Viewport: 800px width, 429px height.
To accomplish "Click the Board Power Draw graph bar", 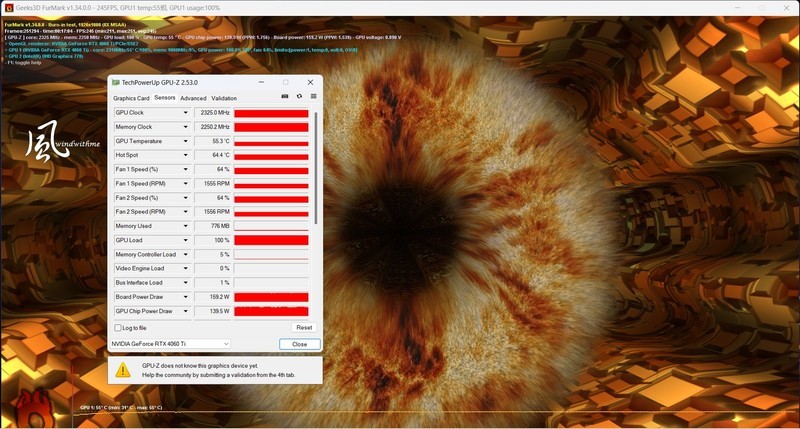I will (271, 297).
